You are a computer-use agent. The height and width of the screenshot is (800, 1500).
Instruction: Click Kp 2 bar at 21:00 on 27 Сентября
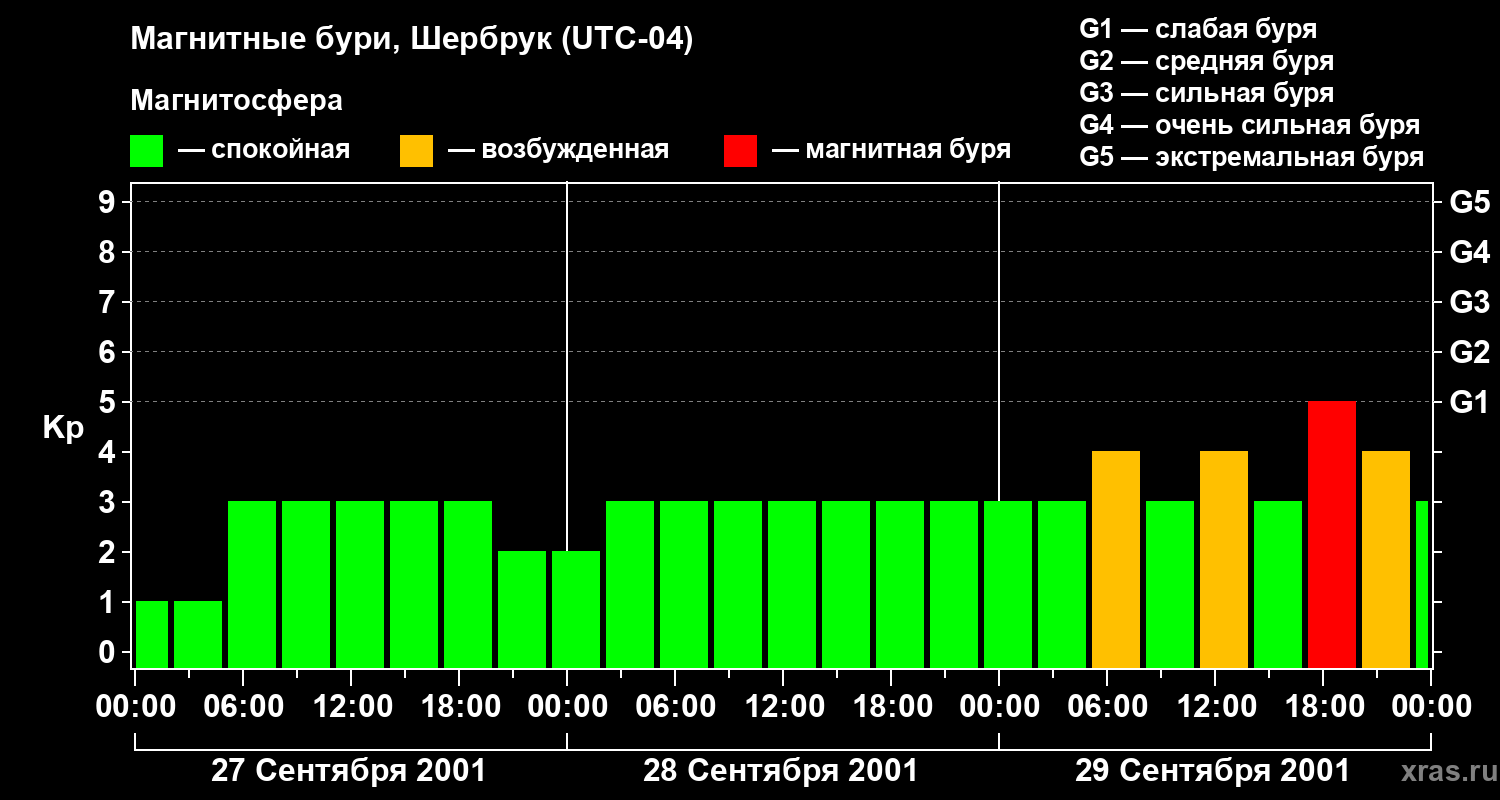(522, 610)
